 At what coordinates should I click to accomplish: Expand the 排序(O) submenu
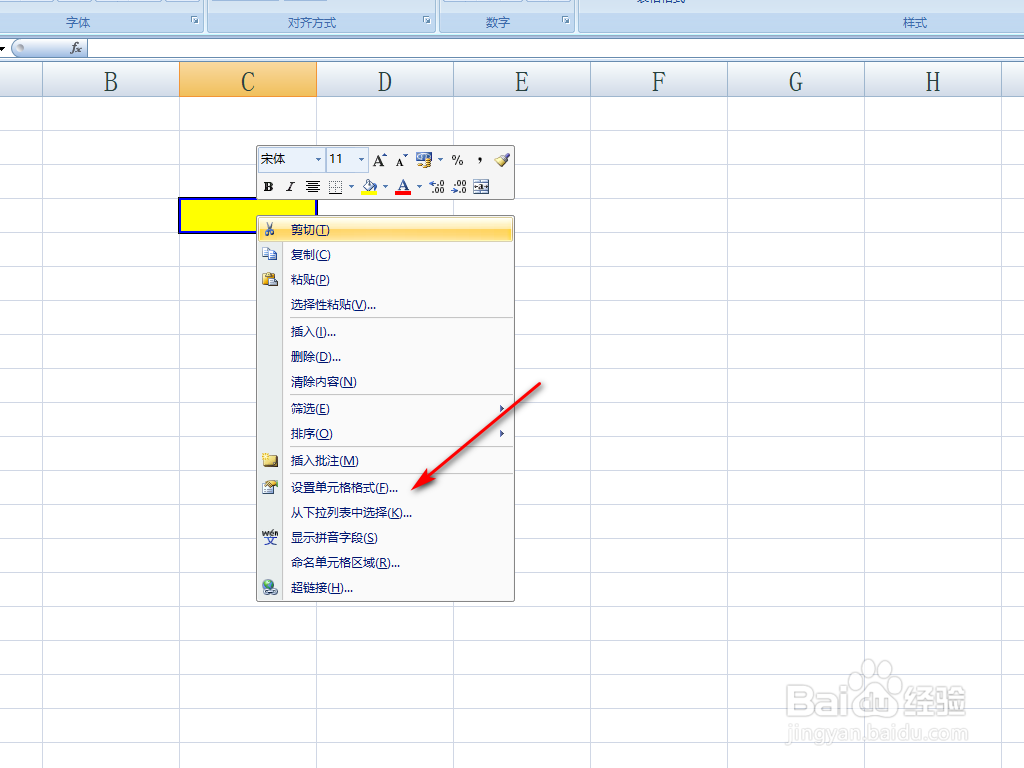point(385,434)
